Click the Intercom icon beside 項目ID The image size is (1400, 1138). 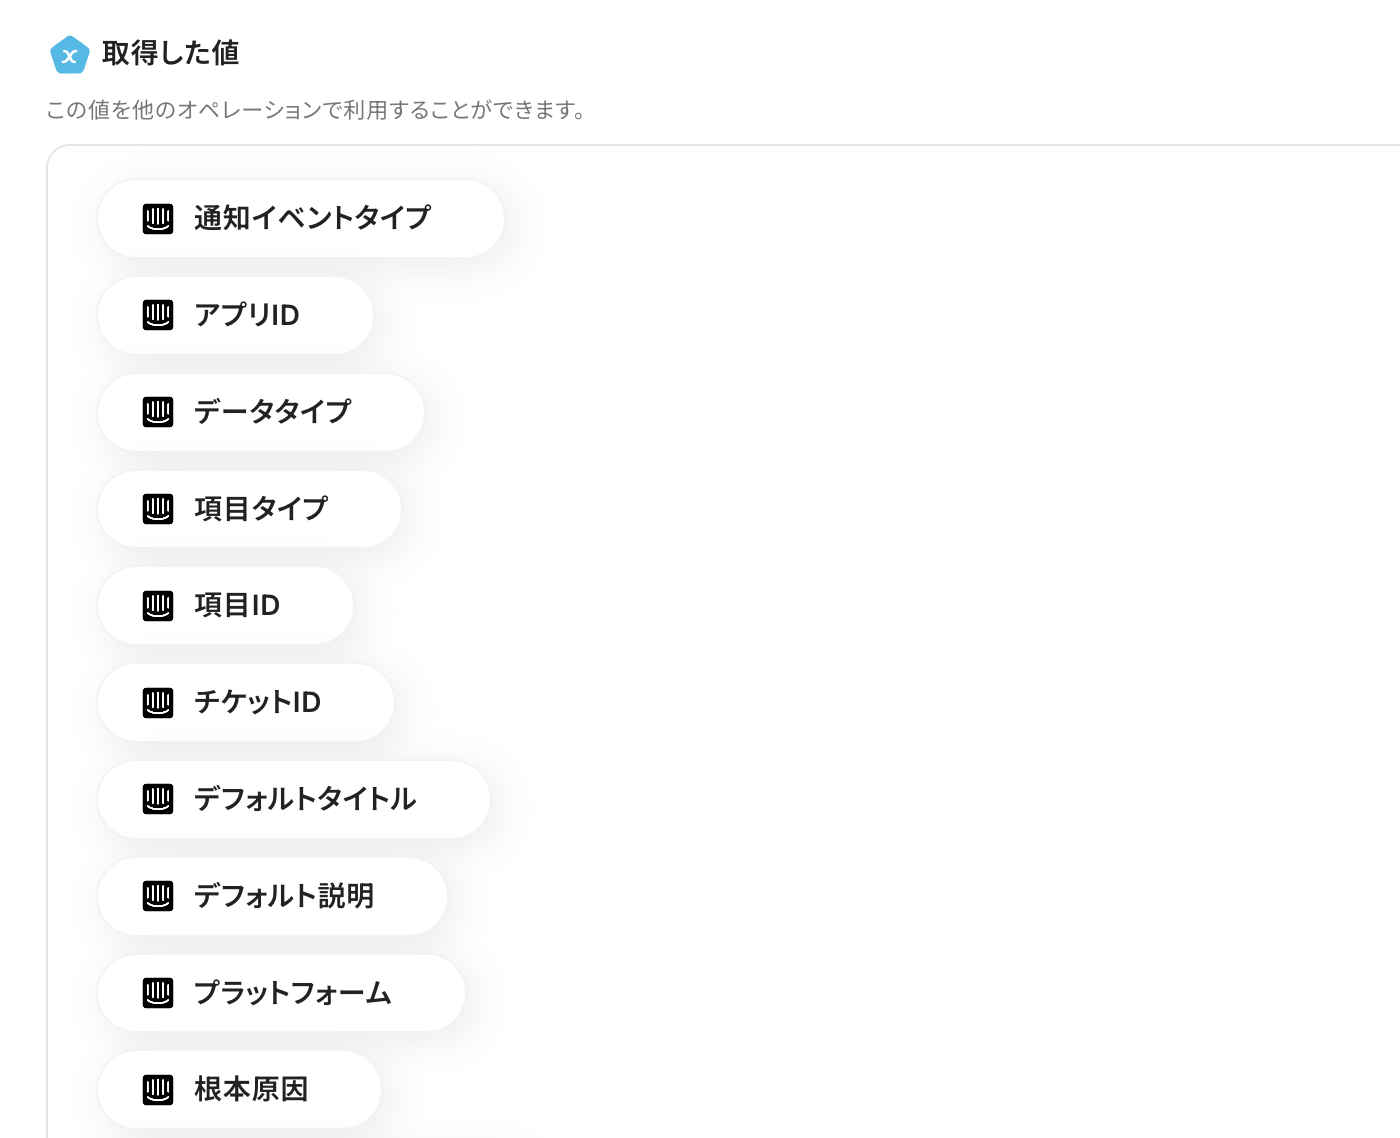point(158,605)
